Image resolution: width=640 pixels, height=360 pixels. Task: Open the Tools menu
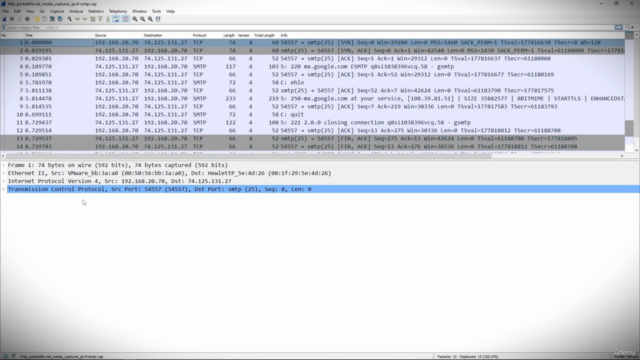tap(156, 11)
